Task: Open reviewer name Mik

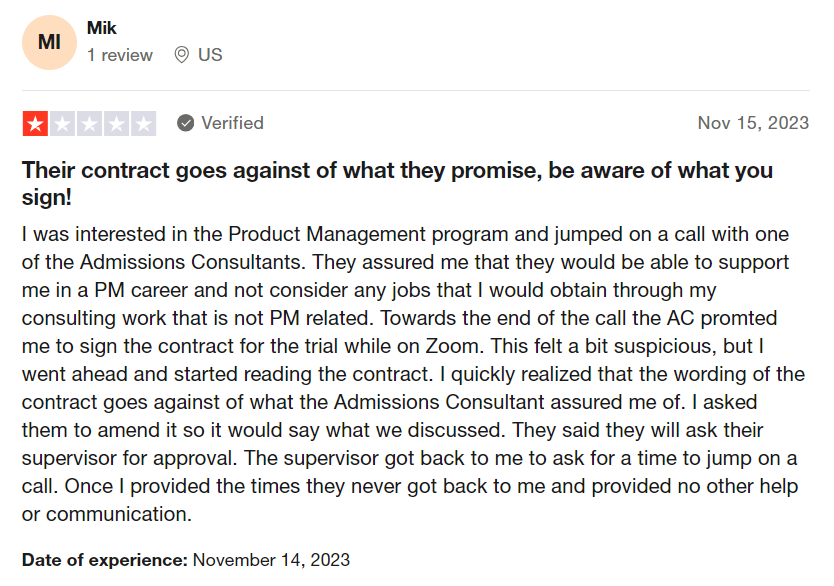Action: (x=102, y=28)
